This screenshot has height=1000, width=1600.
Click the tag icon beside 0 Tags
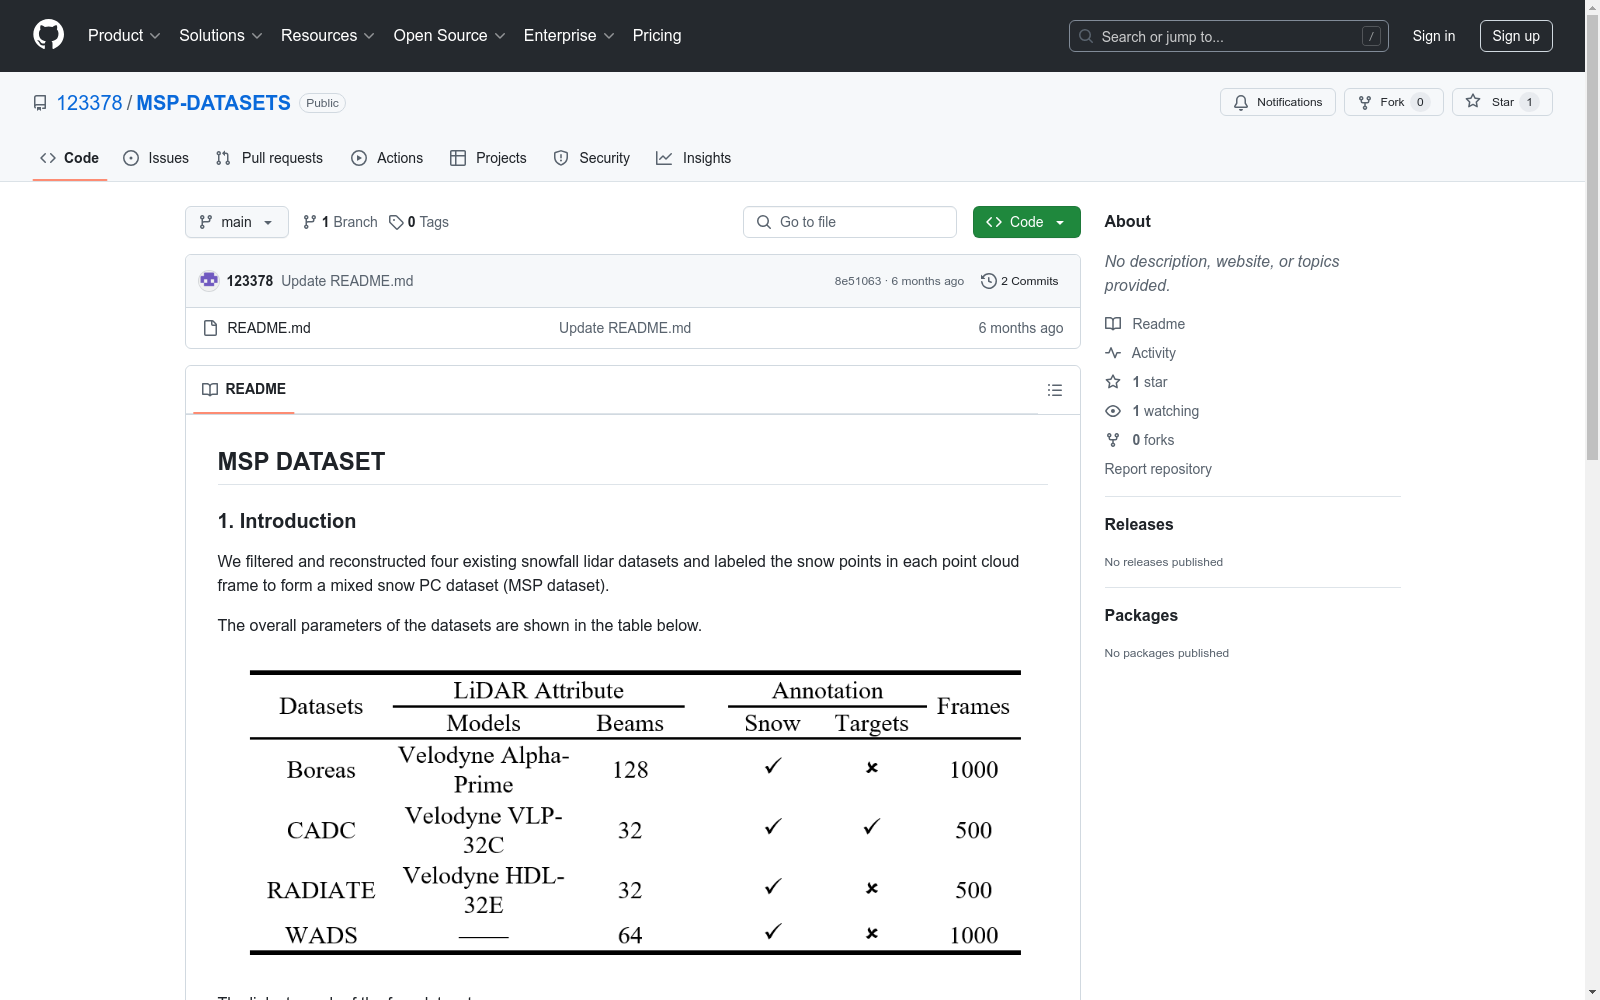pyautogui.click(x=396, y=222)
